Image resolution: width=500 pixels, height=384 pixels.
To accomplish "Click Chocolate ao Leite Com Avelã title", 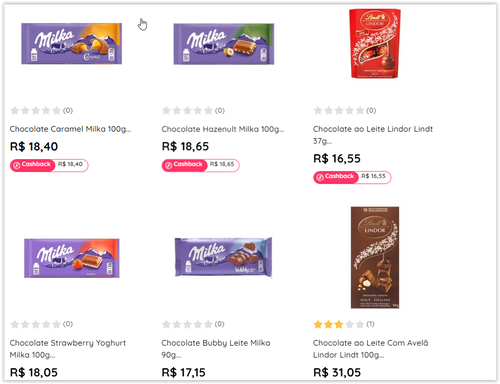I will pos(370,349).
